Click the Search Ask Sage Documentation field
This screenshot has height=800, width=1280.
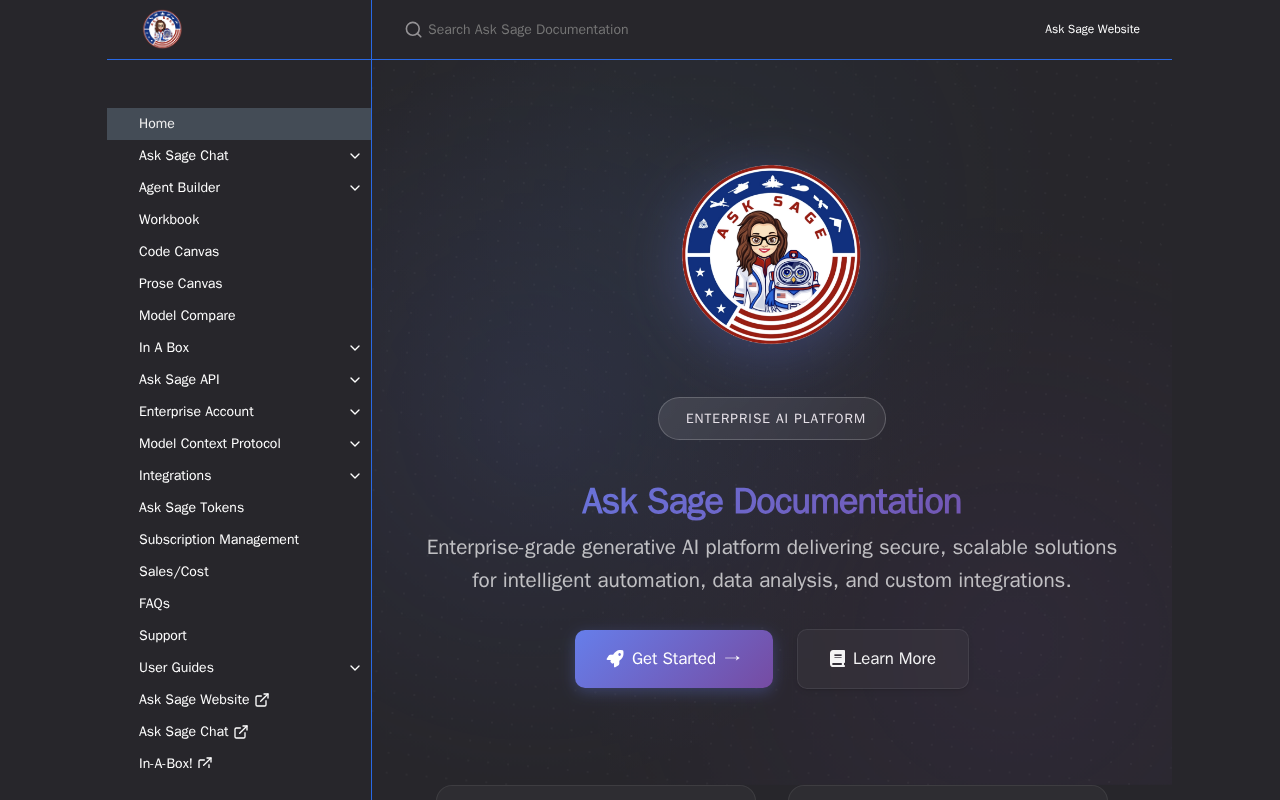[x=700, y=30]
